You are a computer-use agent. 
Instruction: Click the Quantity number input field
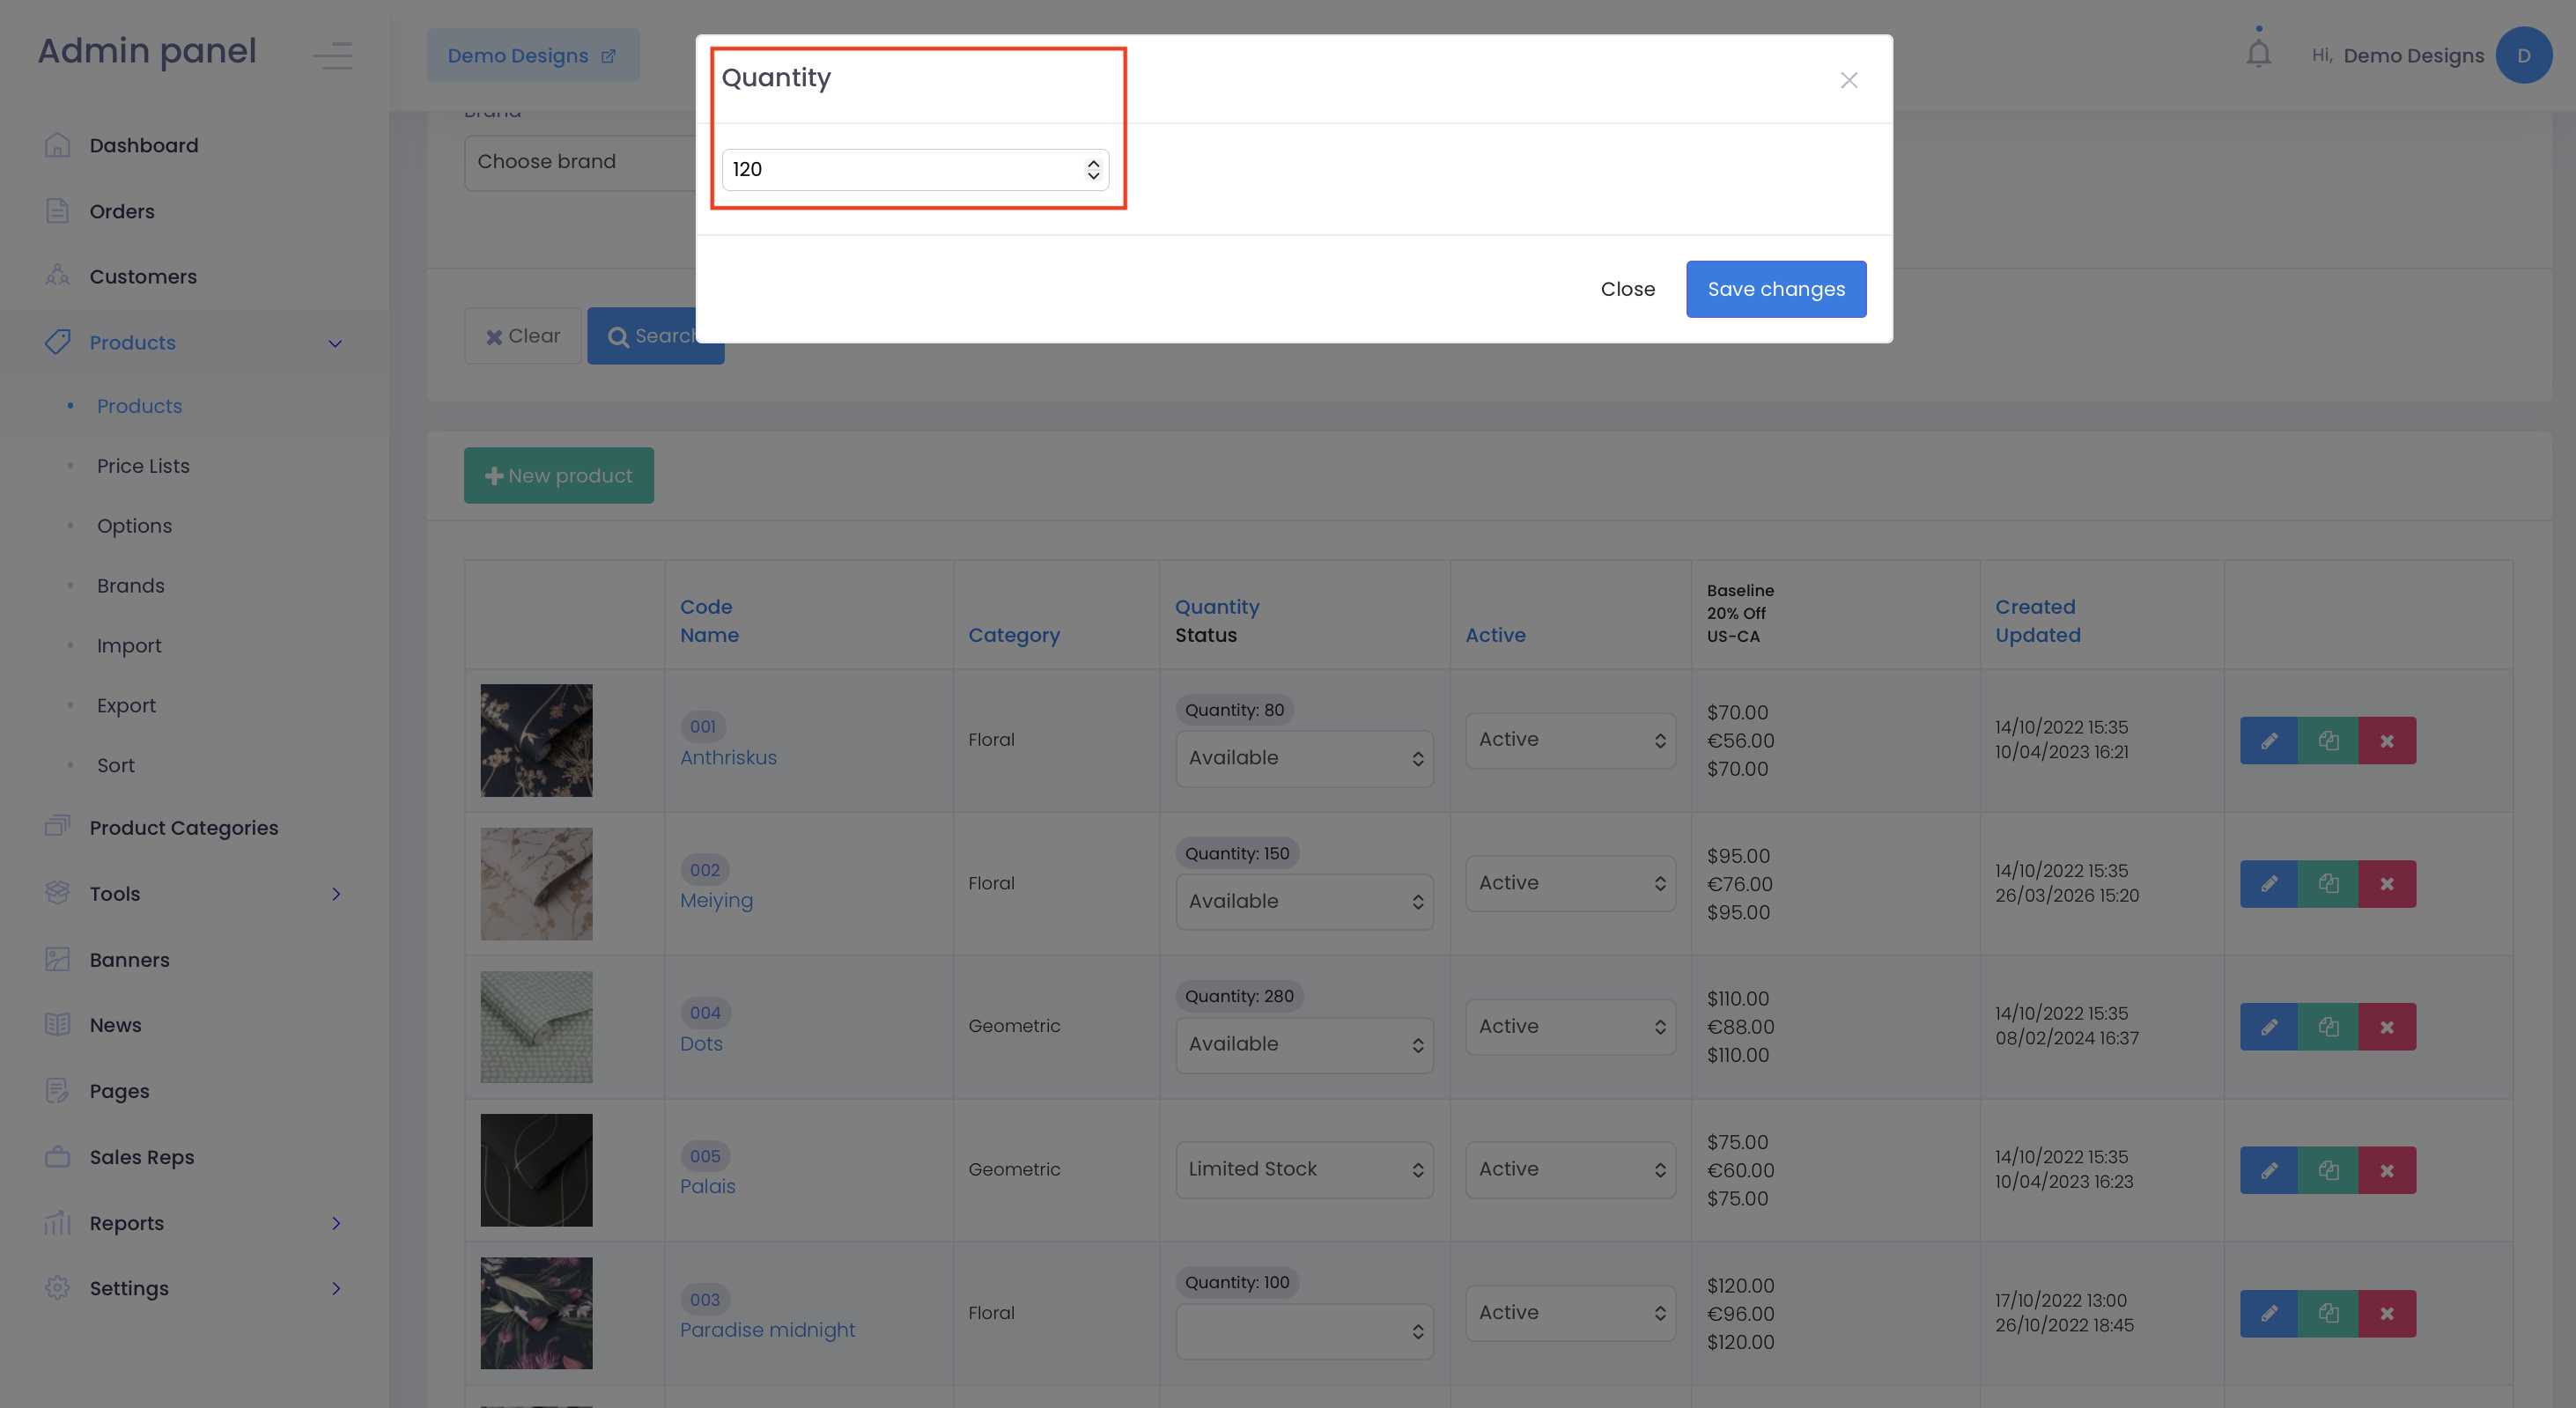pos(900,169)
